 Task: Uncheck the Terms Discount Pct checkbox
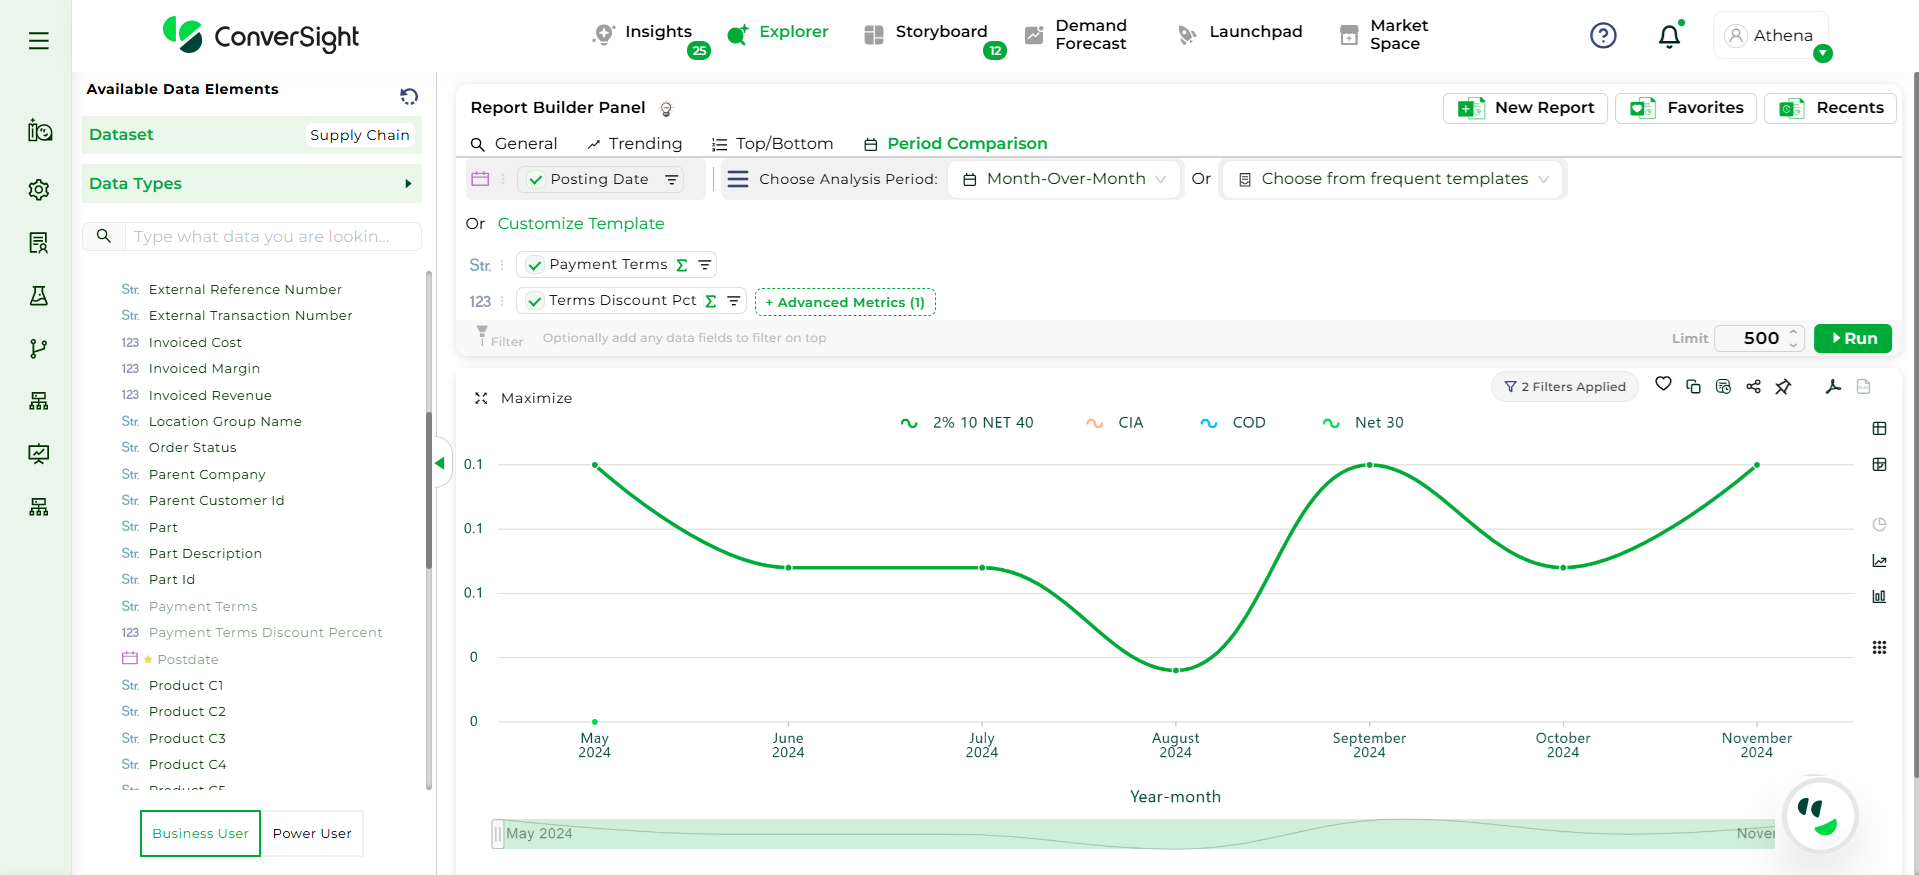[535, 301]
